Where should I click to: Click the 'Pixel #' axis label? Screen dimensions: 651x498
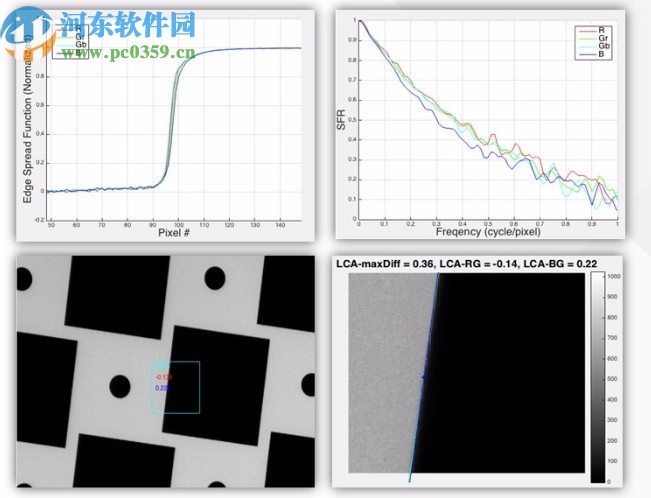174,232
